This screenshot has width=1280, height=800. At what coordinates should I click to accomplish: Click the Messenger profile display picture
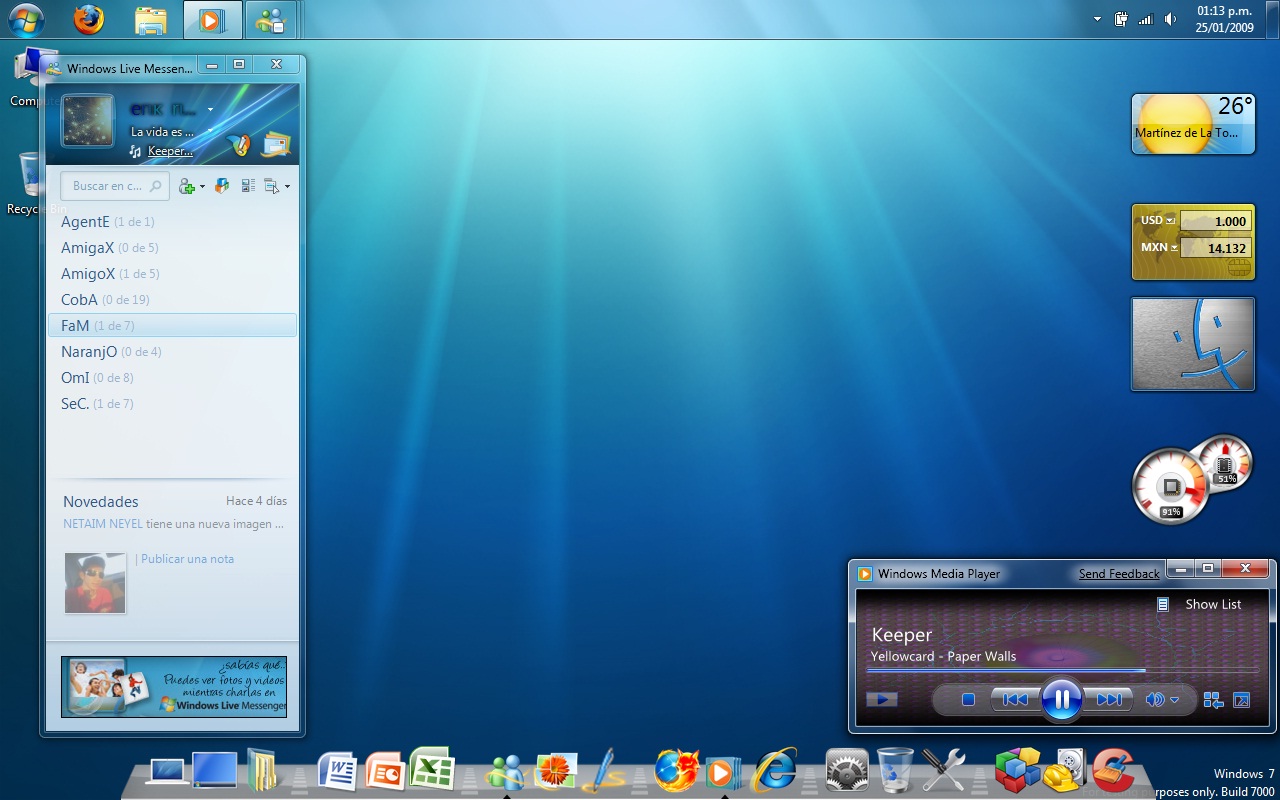click(x=87, y=121)
